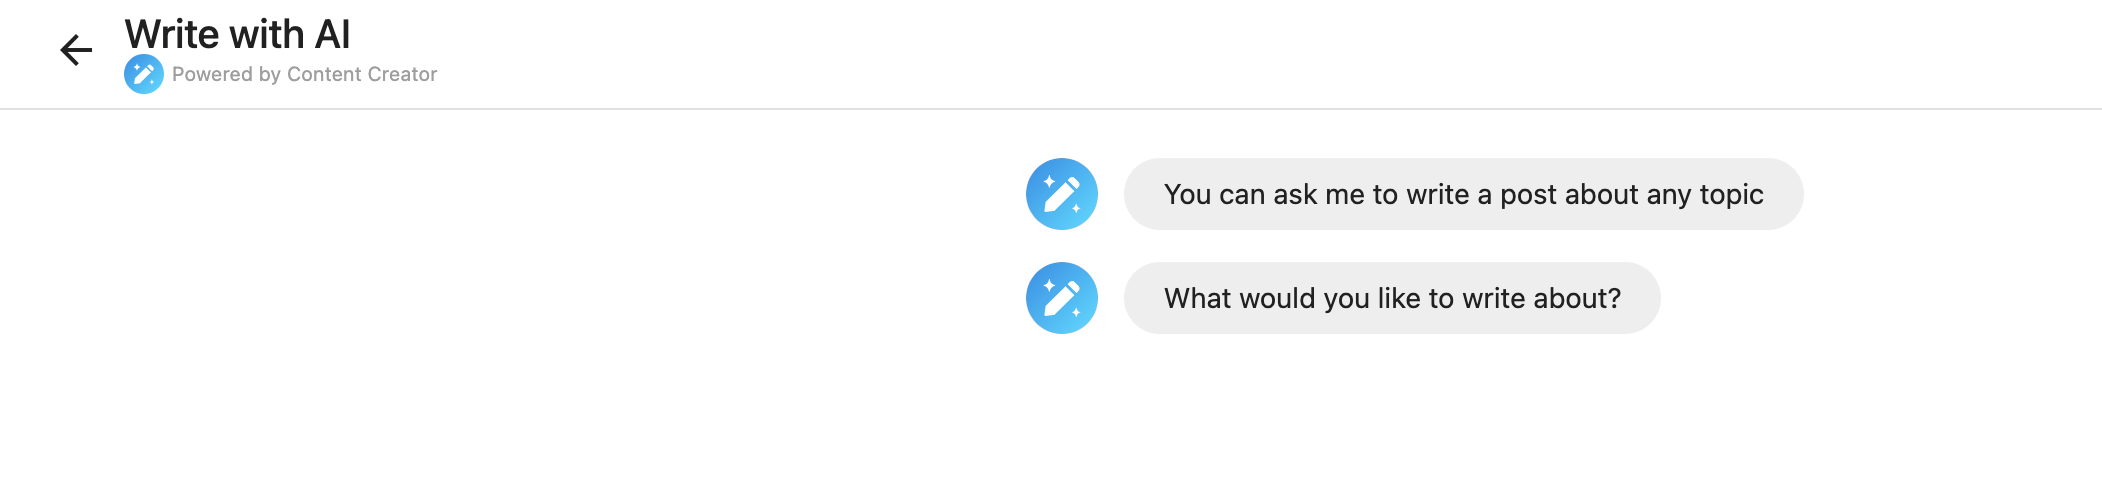The image size is (2102, 488).
Task: Click the blank space below the last message
Action: click(x=1390, y=420)
